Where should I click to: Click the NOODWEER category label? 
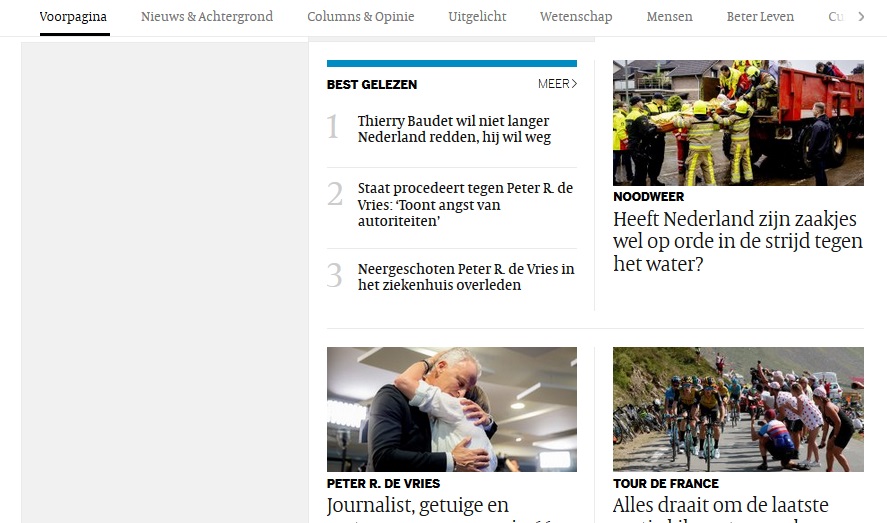click(648, 197)
